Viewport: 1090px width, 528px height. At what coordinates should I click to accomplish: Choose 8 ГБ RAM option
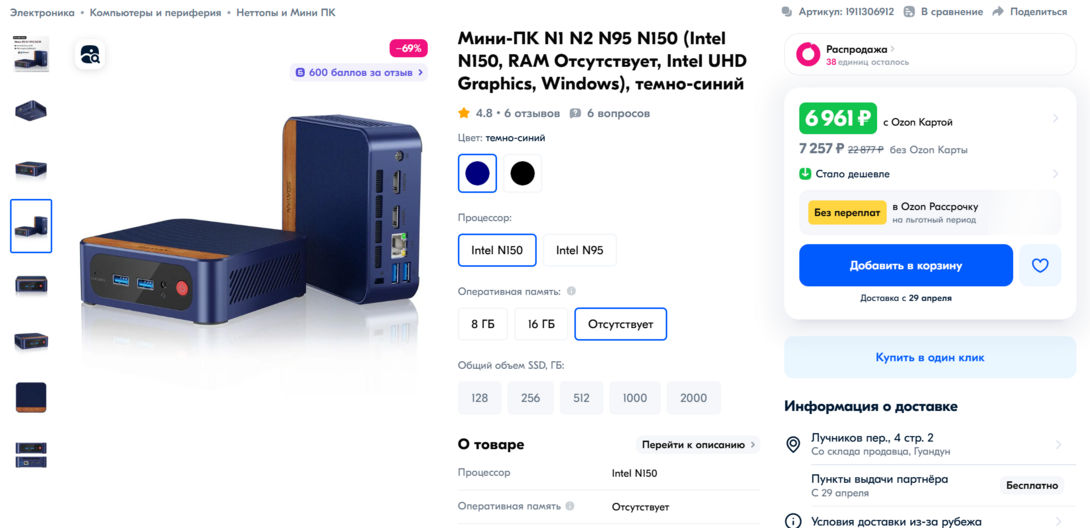click(x=483, y=324)
